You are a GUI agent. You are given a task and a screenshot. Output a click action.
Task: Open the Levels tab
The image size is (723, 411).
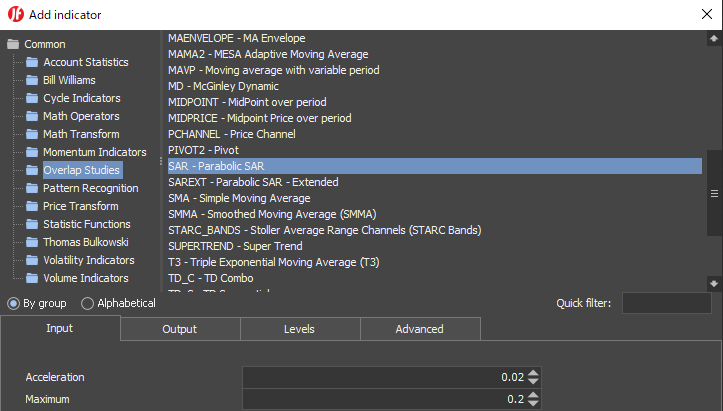pos(299,329)
